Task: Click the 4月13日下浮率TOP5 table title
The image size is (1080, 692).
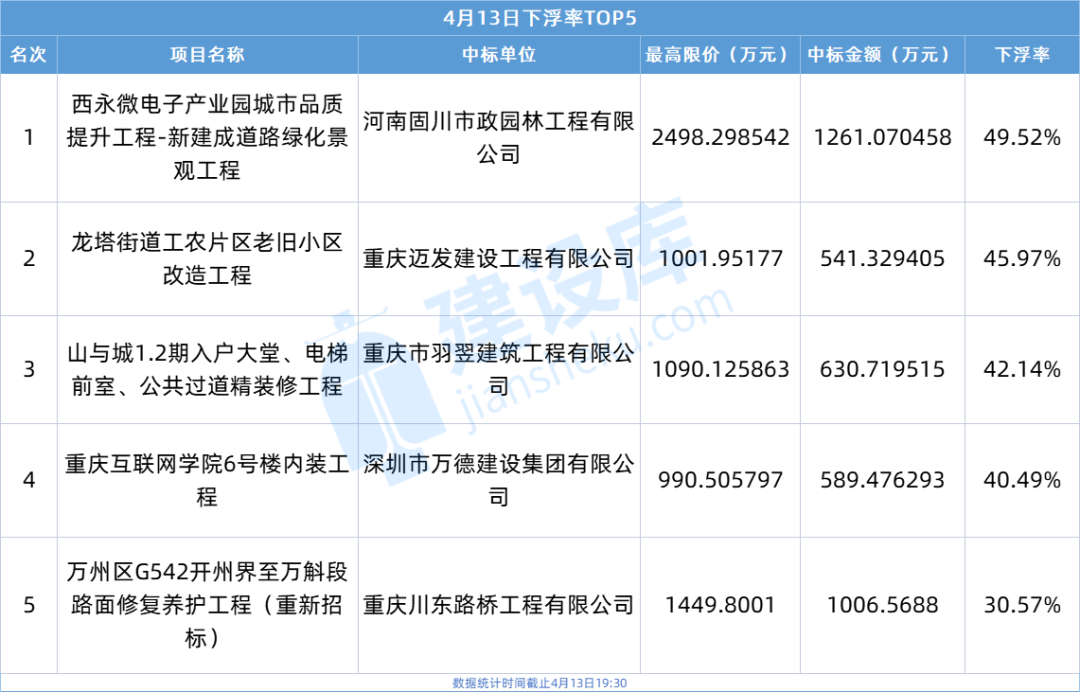Action: point(539,18)
